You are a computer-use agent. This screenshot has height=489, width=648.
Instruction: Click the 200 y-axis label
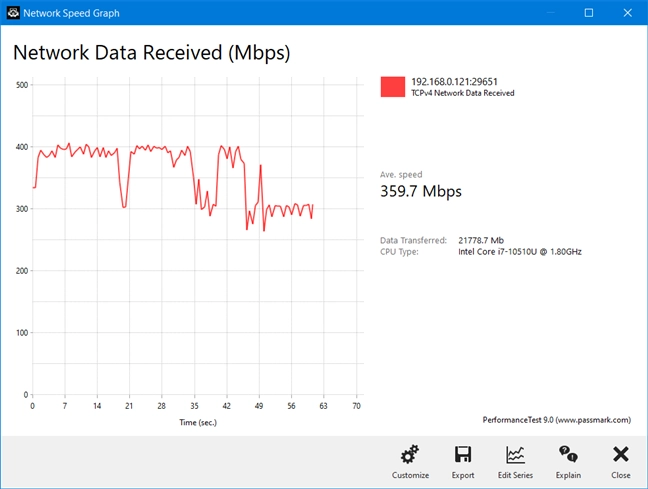coord(22,271)
